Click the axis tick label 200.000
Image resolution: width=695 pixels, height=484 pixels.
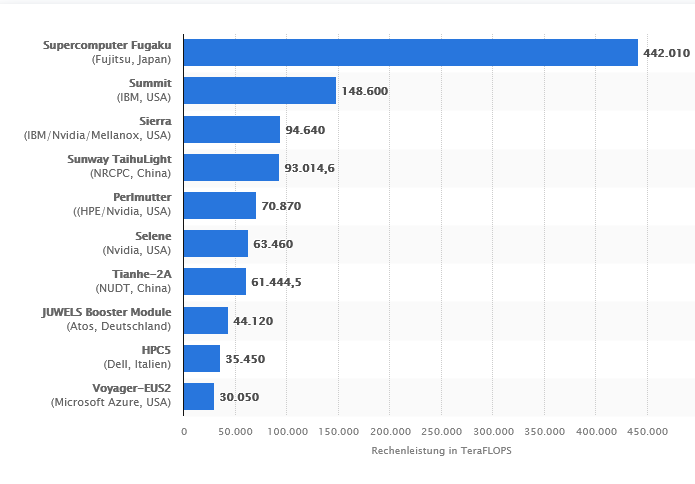pos(390,432)
